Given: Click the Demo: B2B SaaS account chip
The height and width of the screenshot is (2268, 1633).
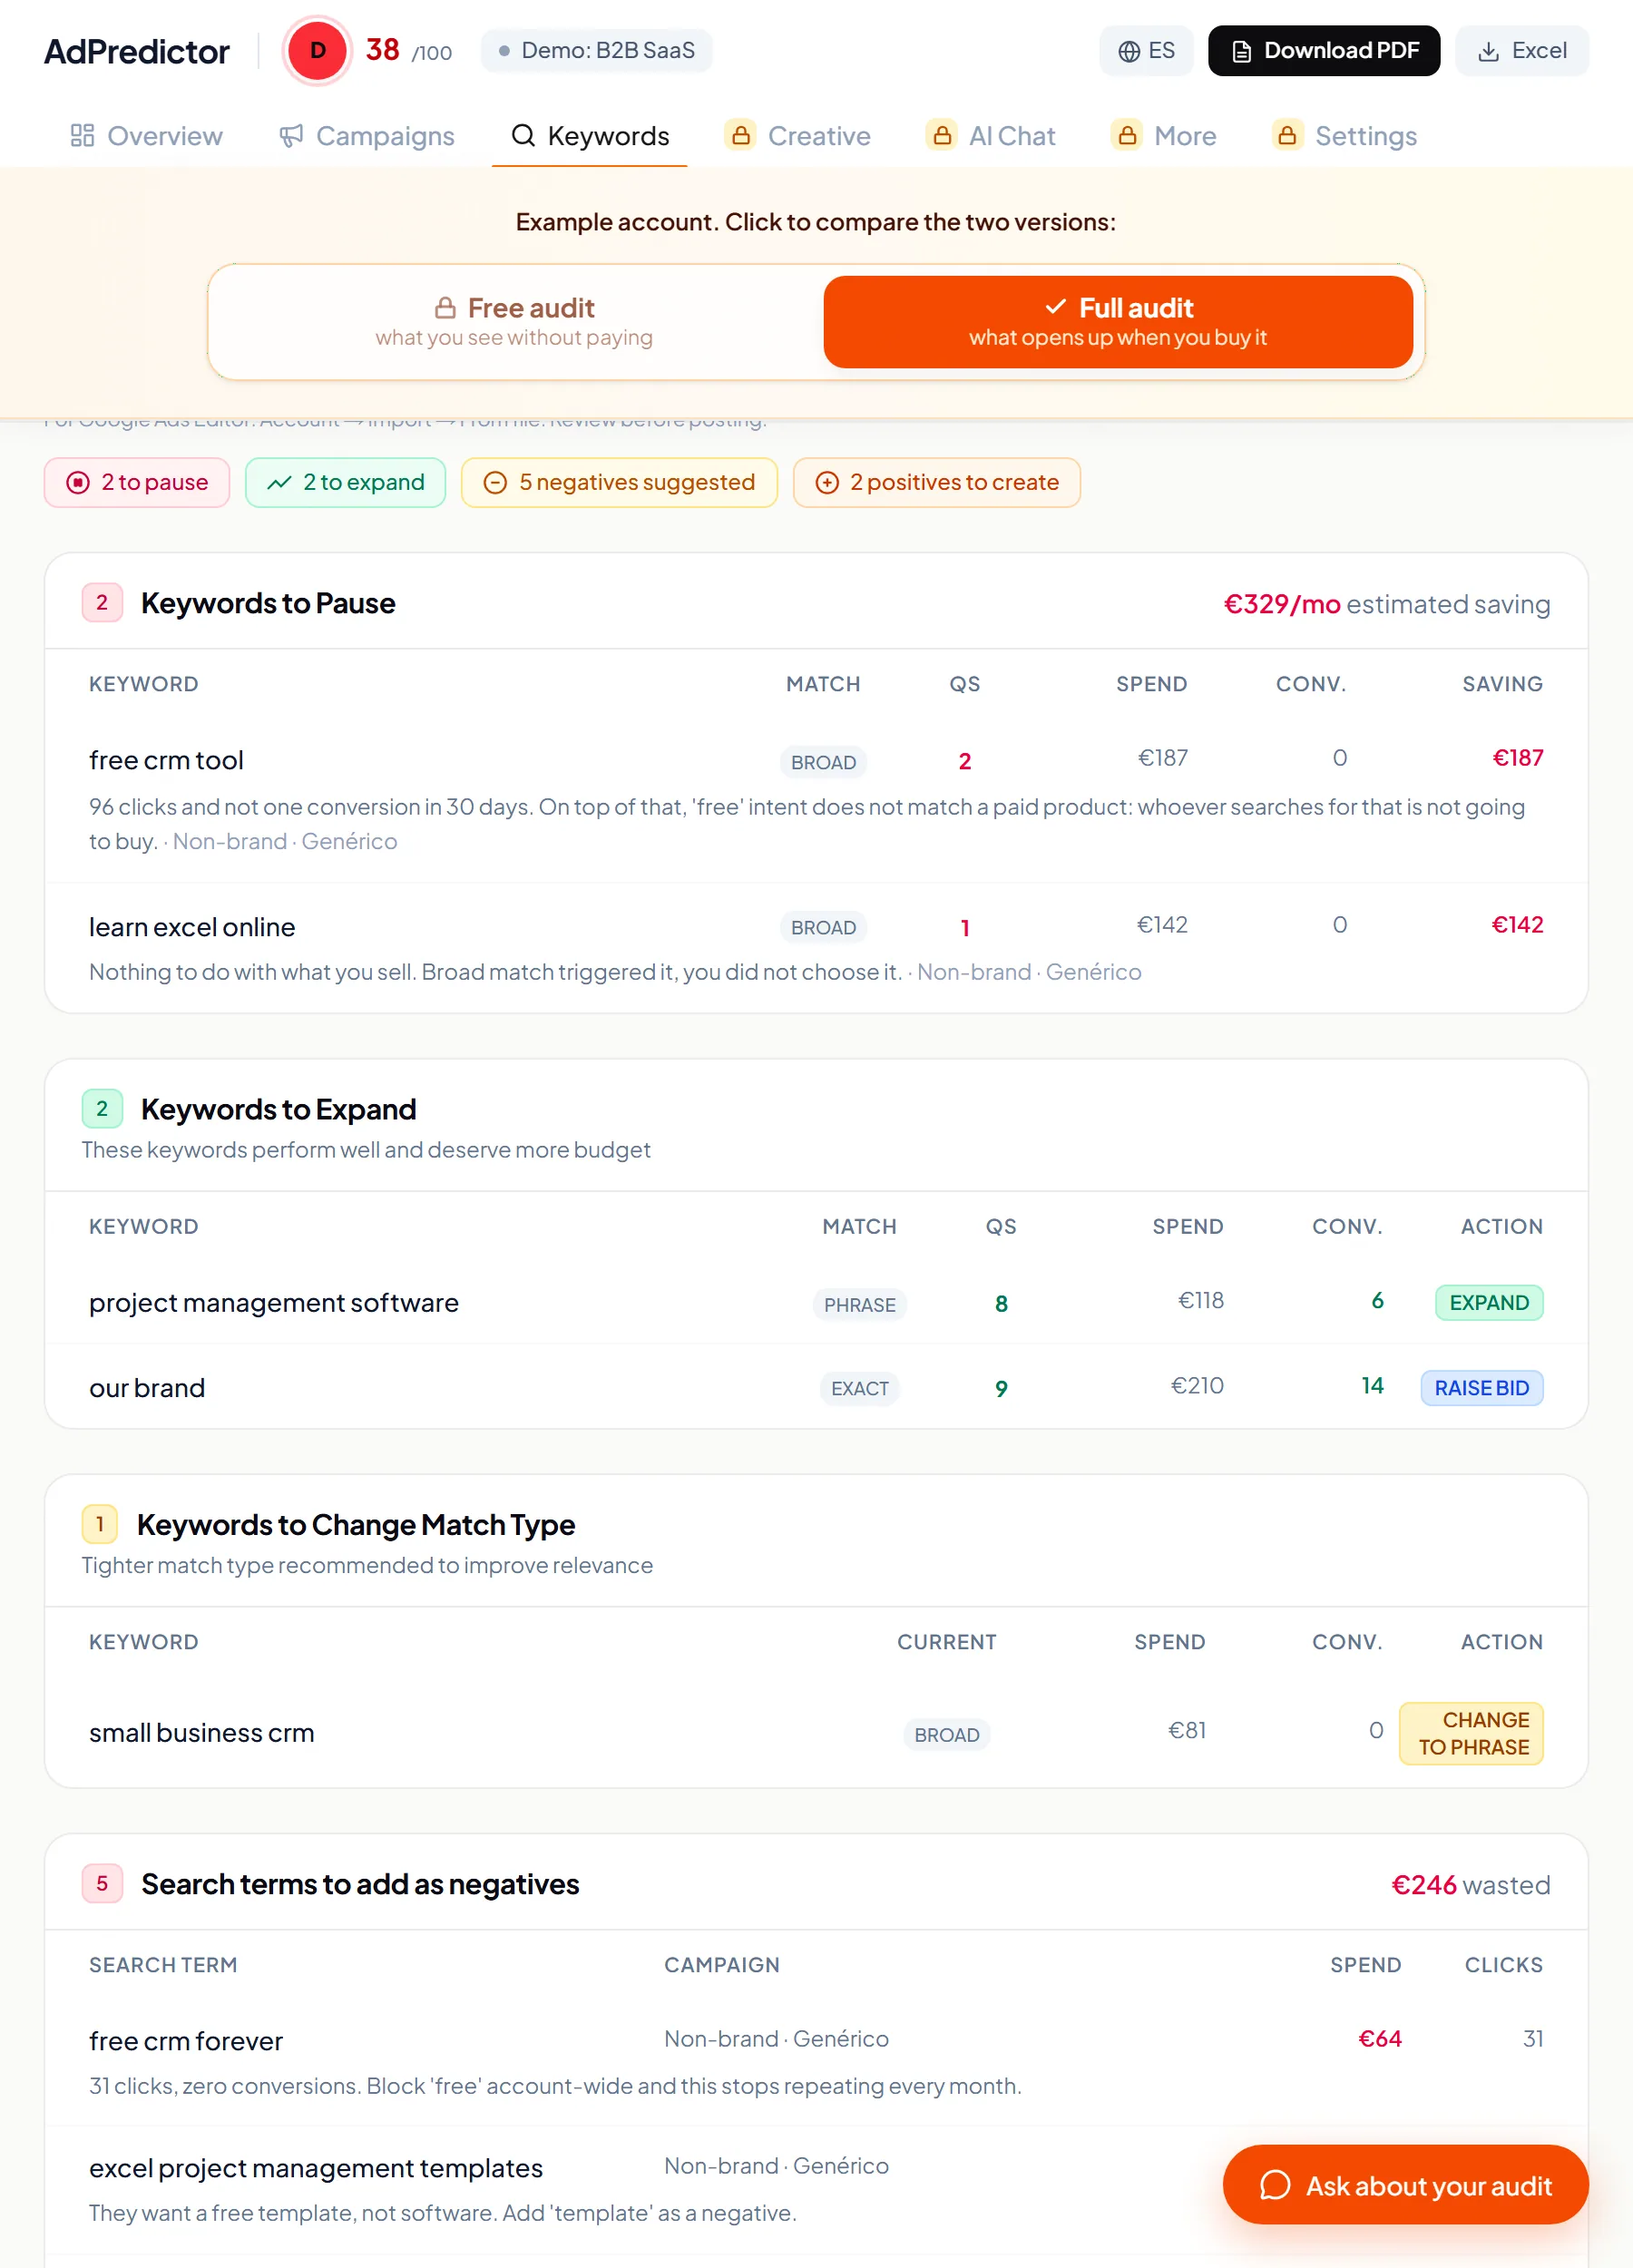Looking at the screenshot, I should tap(597, 51).
